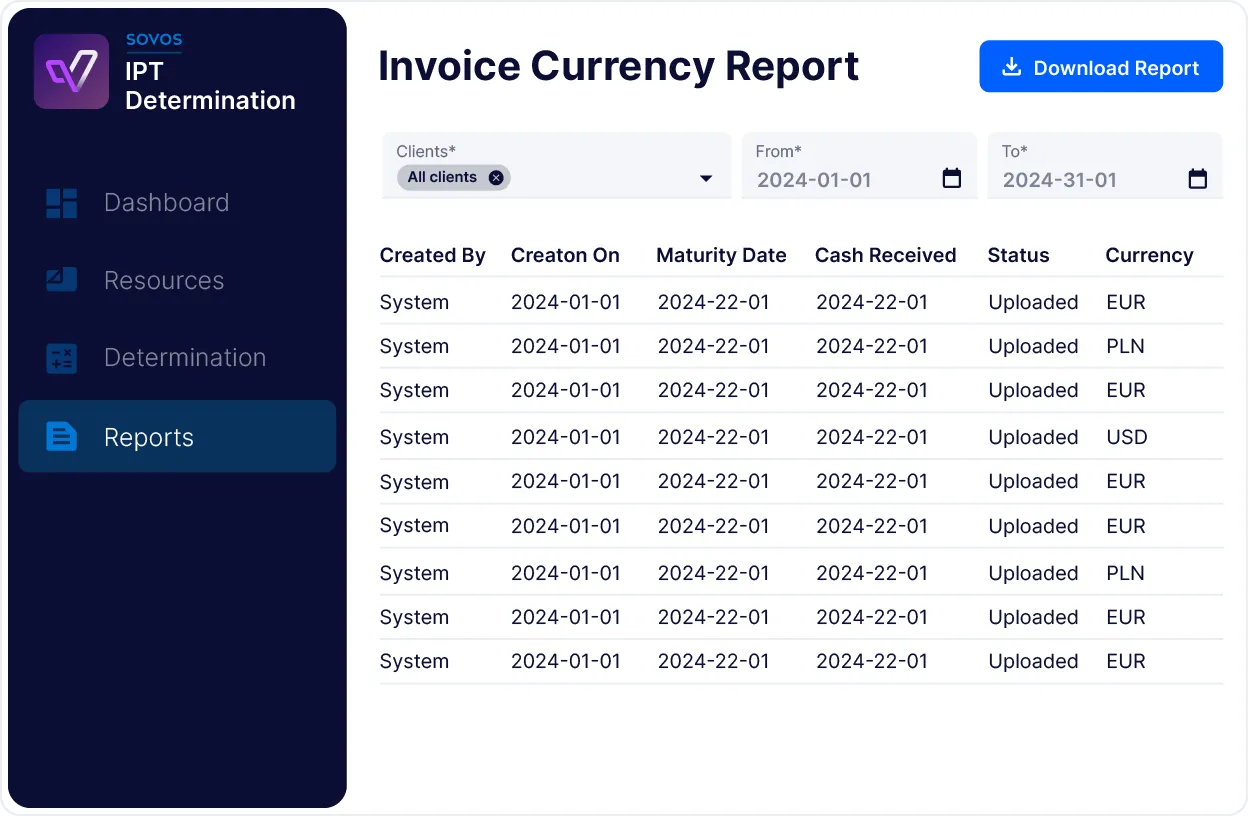Select the table row with USD currency

point(800,438)
